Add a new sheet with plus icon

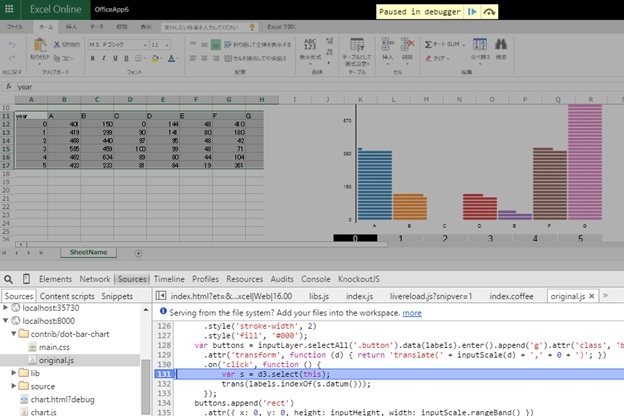point(138,253)
